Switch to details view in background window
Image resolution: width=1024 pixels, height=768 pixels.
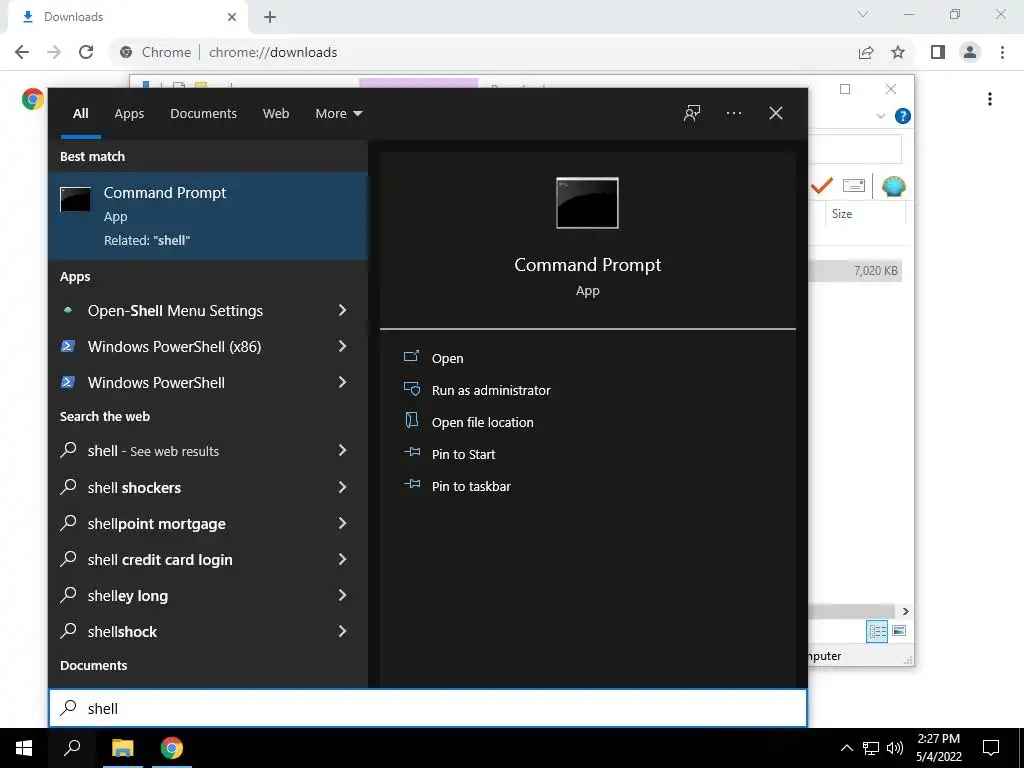click(877, 631)
